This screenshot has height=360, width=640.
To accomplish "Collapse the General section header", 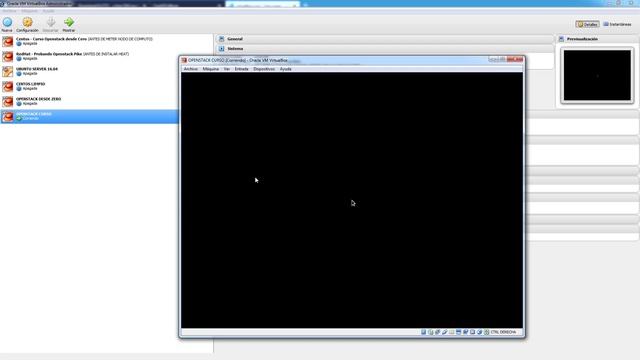I will click(x=384, y=39).
